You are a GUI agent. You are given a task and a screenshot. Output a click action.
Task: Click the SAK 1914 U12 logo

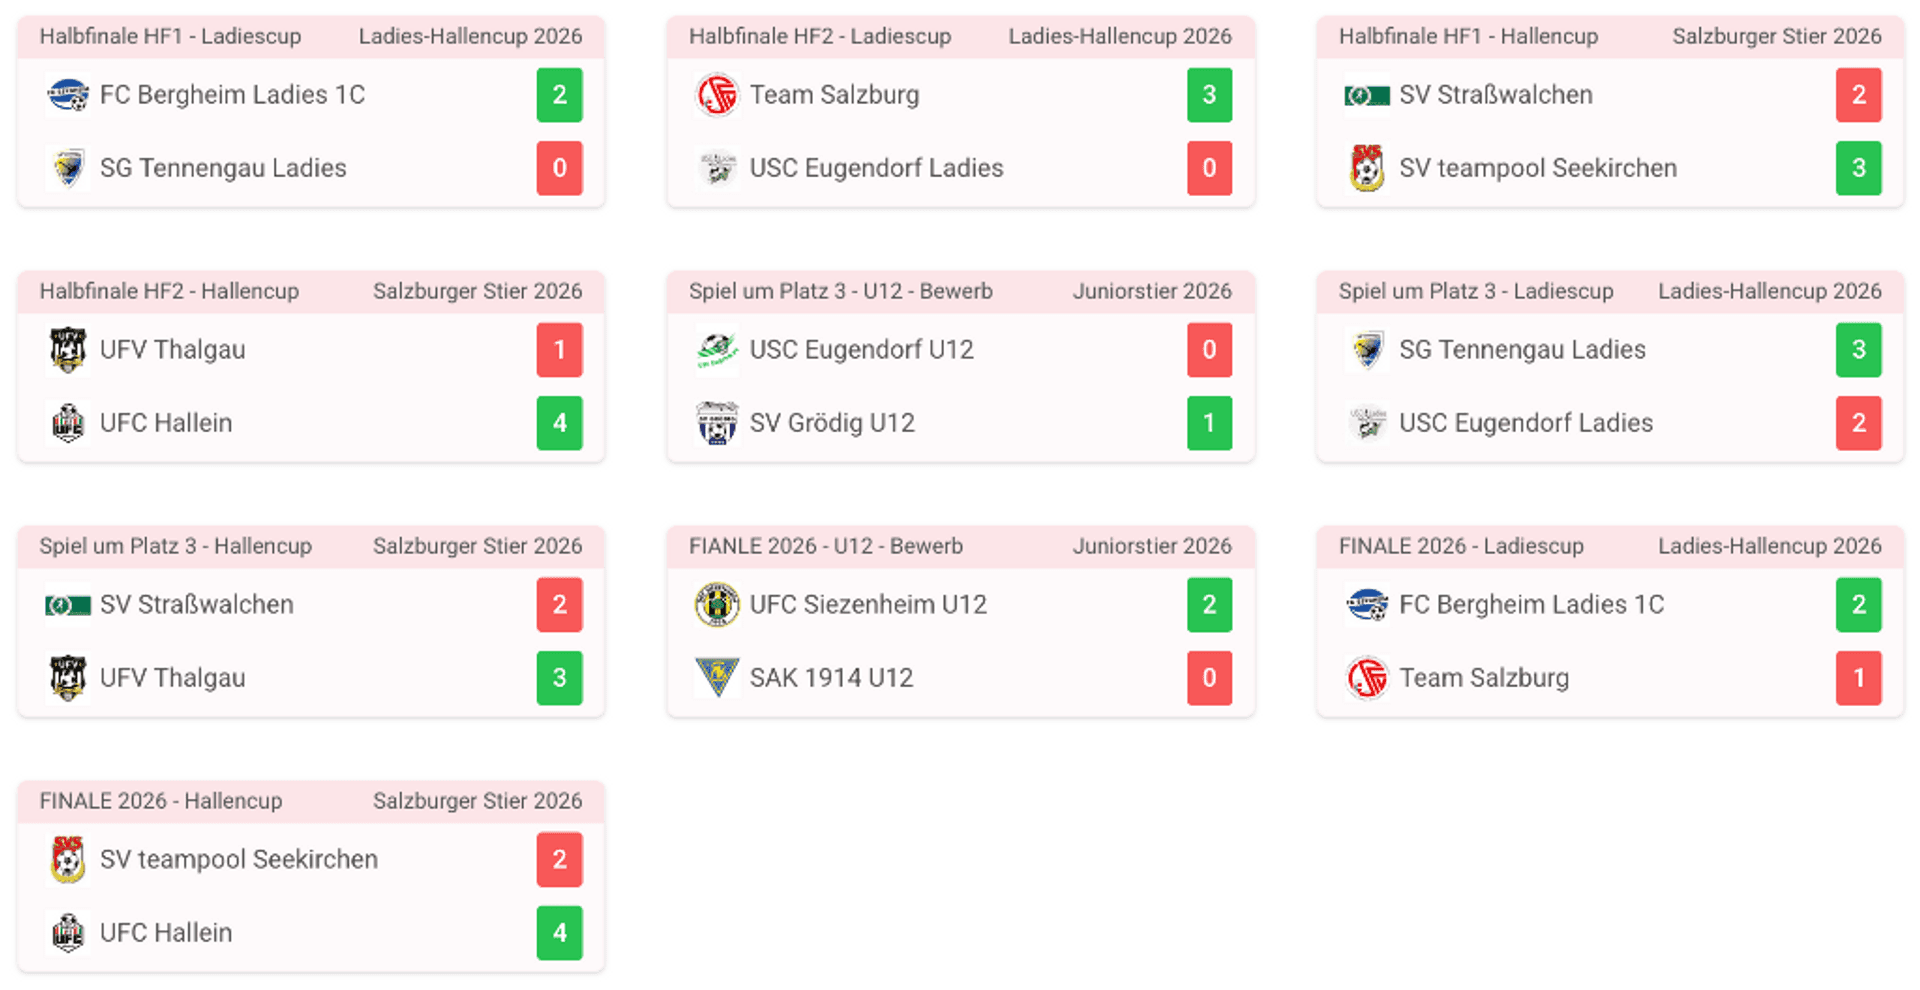pos(717,678)
